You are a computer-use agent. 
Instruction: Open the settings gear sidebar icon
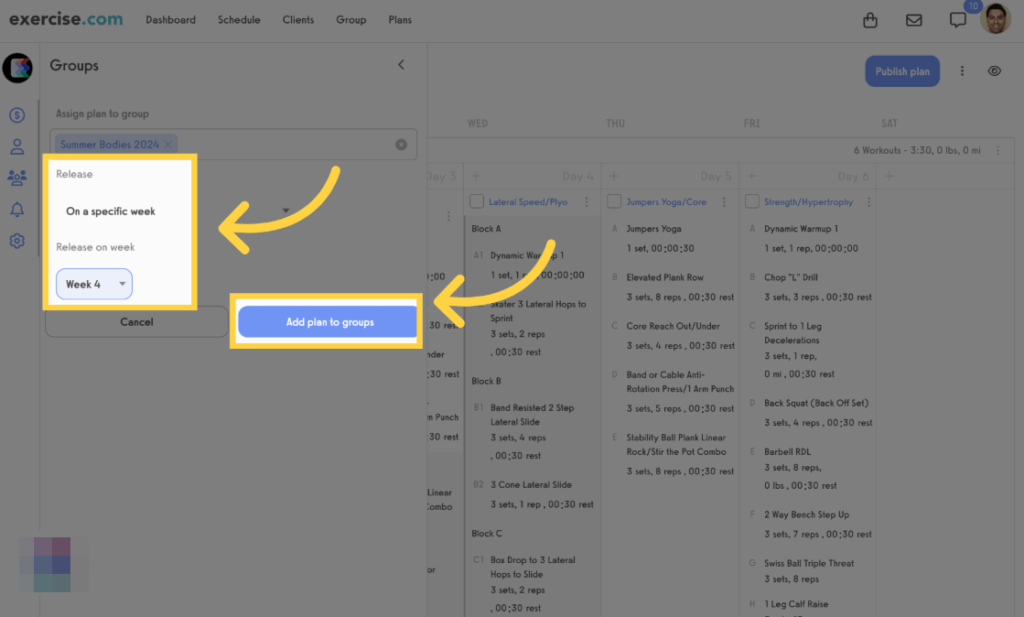click(17, 241)
